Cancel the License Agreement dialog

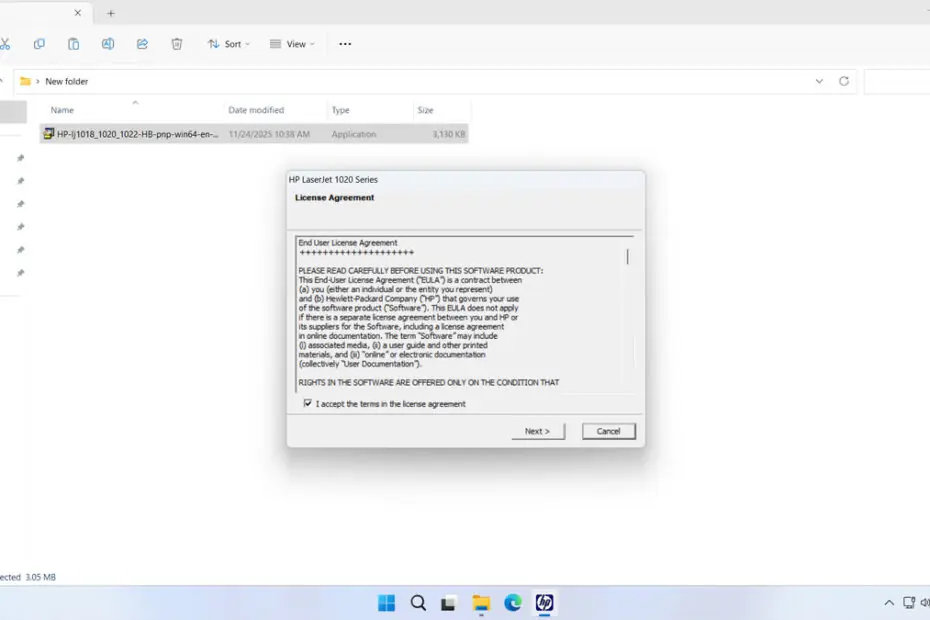[x=608, y=431]
